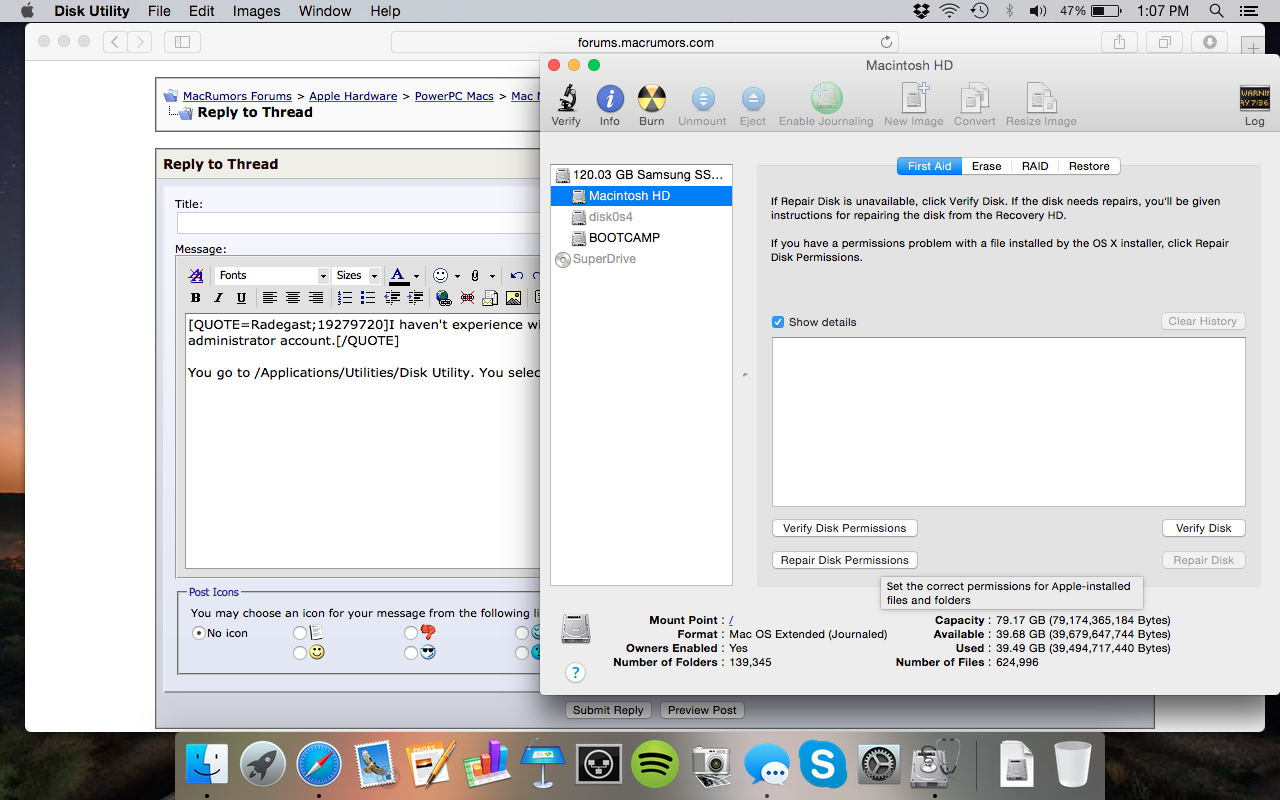Select the sunglasses cool post icon radio
The height and width of the screenshot is (800, 1280).
click(x=411, y=653)
